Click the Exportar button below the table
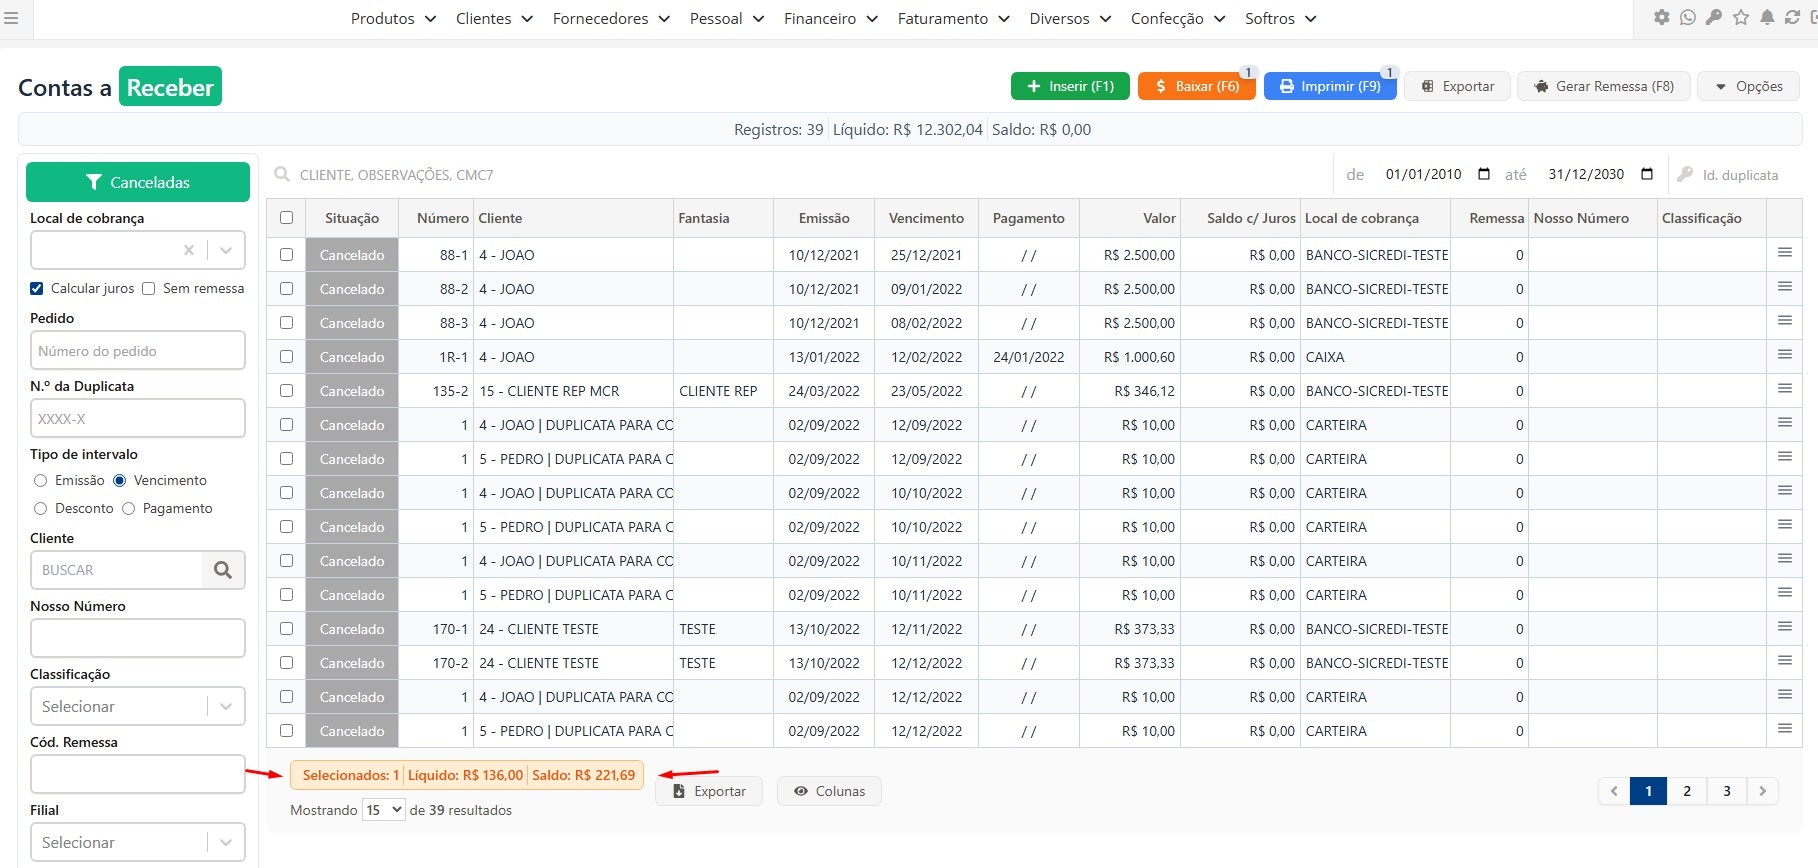1818x868 pixels. pos(709,791)
